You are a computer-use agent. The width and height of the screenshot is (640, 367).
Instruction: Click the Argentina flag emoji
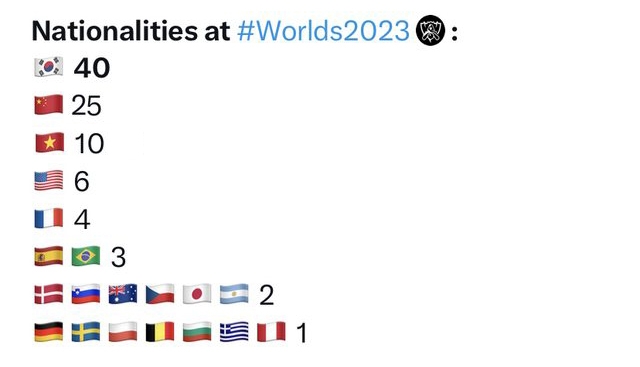234,294
